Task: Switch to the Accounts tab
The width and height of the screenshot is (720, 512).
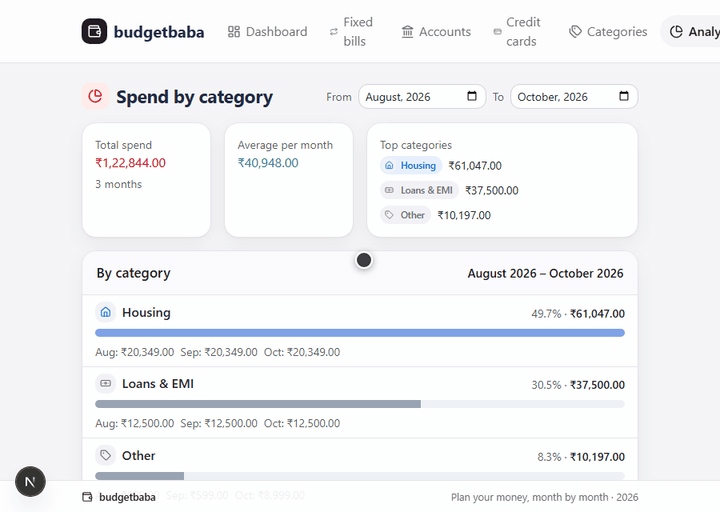Action: [x=436, y=32]
